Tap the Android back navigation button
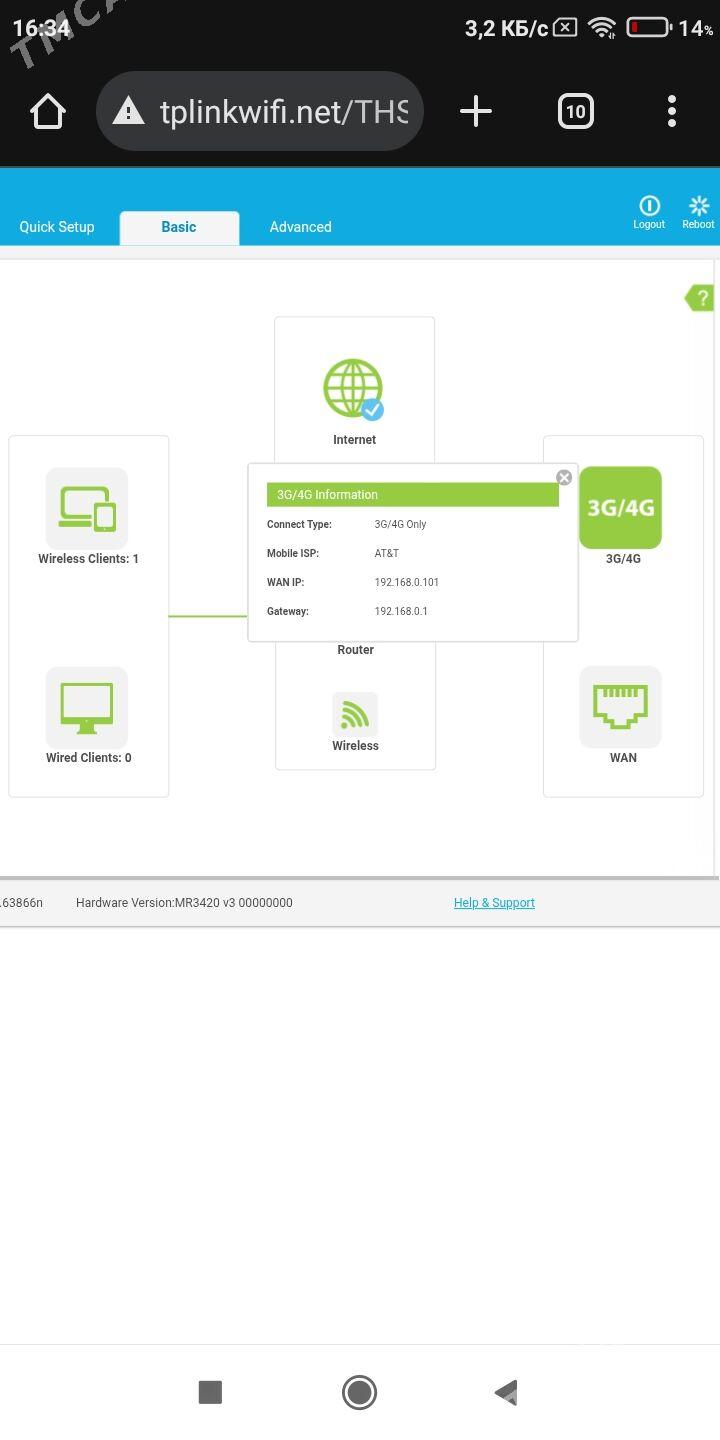720x1440 pixels. tap(506, 1392)
